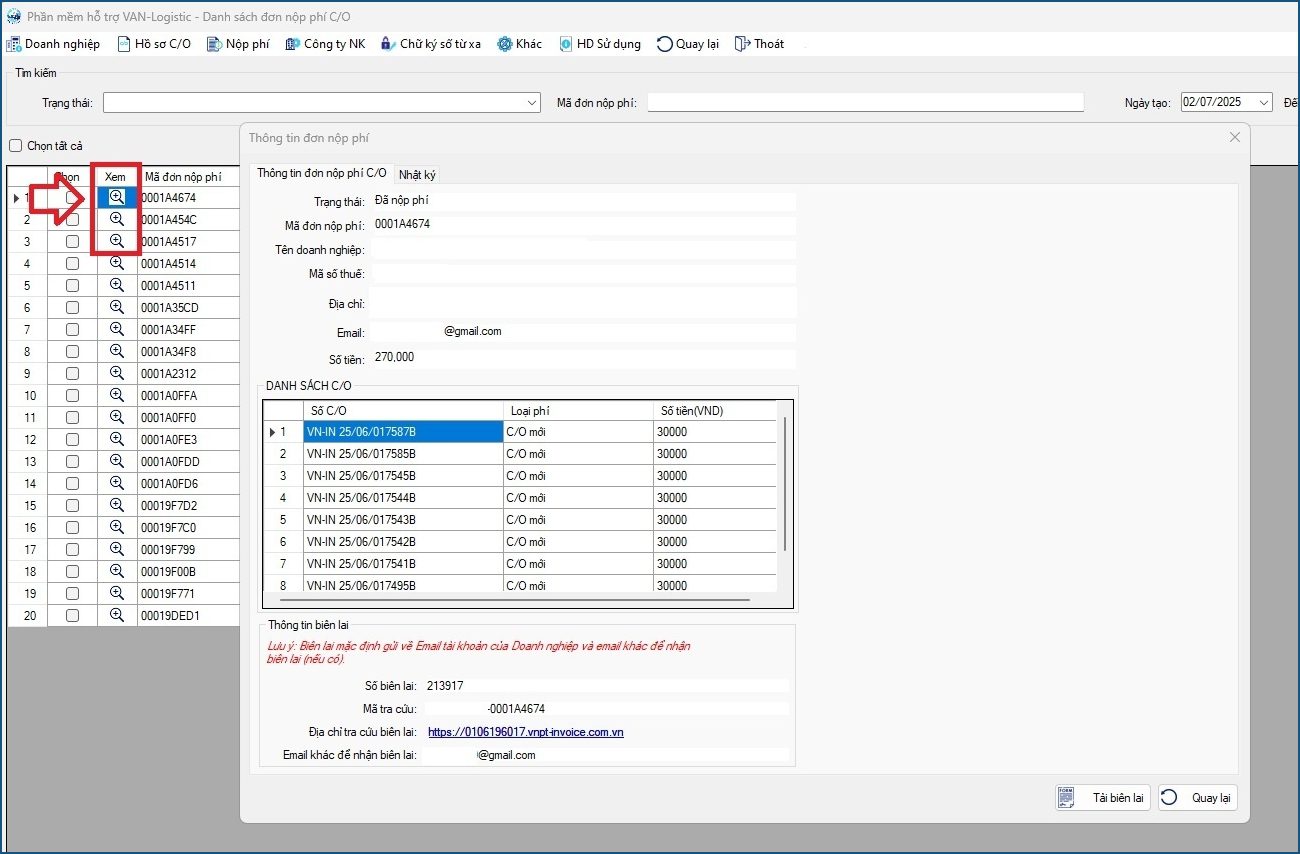Open the view magnifier for order 0001A4674

tap(117, 197)
